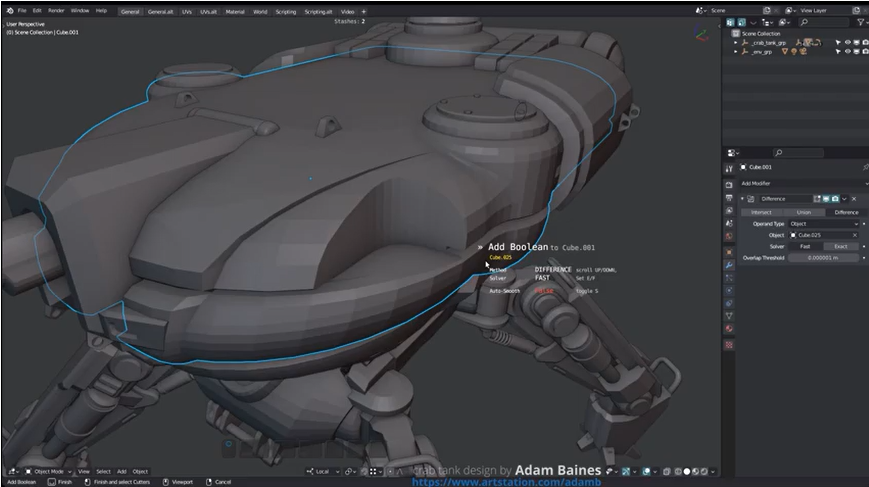Toggle _crab_tank_grp selectability arrow
The height and width of the screenshot is (487, 869).
coord(838,43)
